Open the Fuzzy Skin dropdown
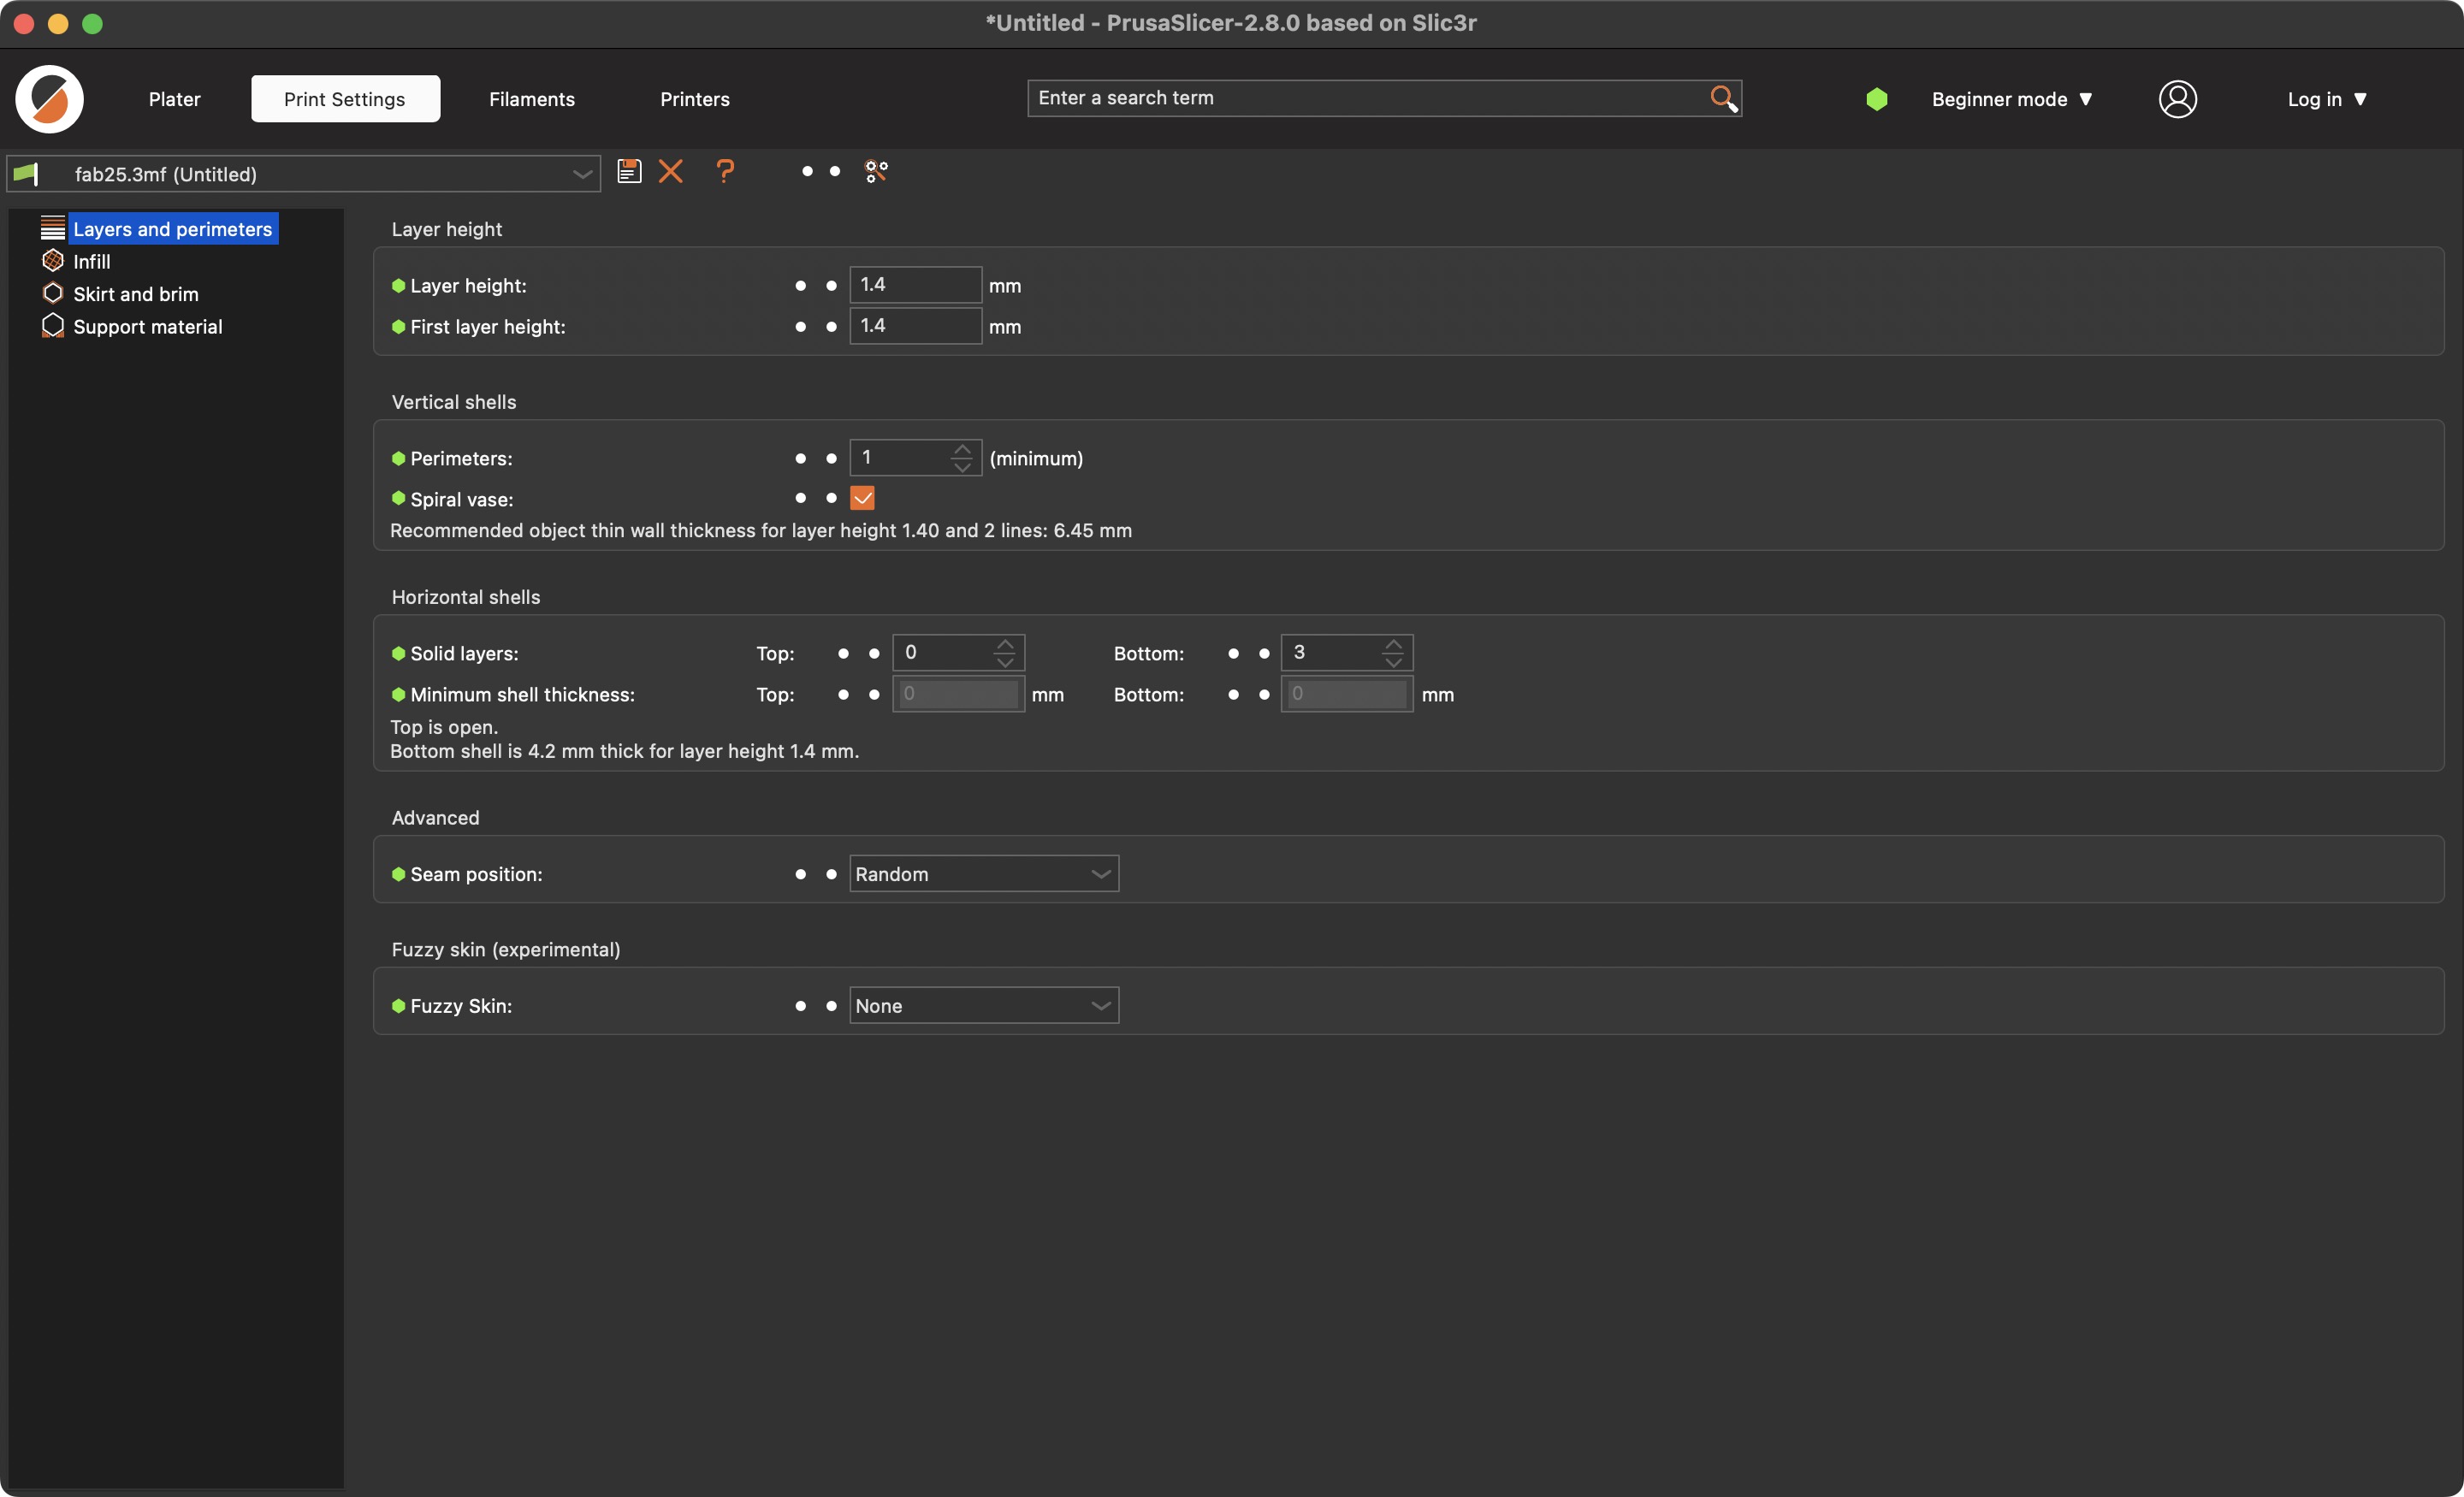Viewport: 2464px width, 1497px height. coord(983,1006)
